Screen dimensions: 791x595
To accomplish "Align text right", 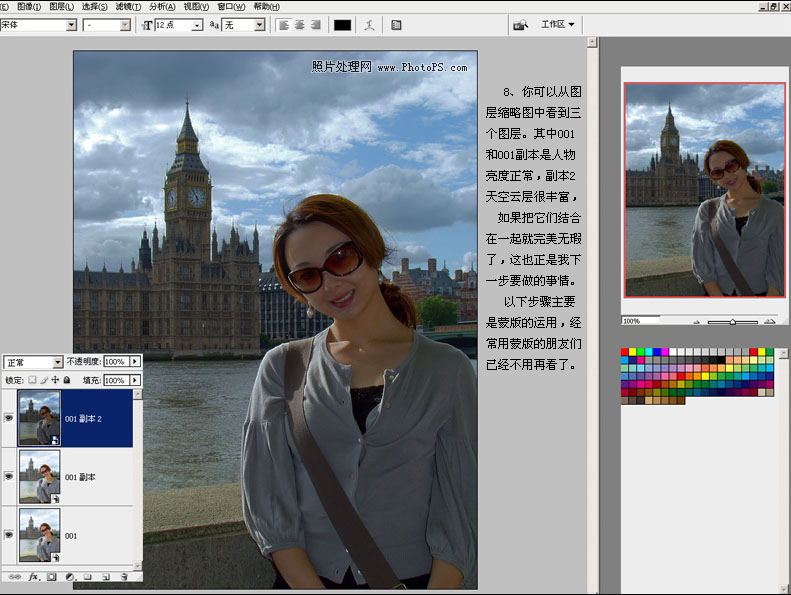I will [x=316, y=25].
